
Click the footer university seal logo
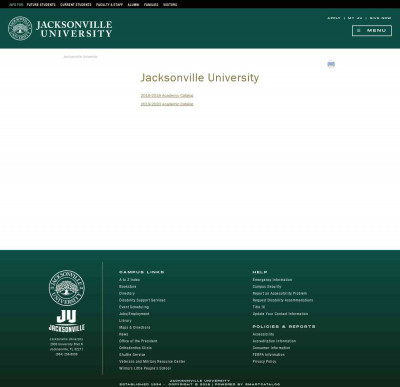tap(67, 288)
